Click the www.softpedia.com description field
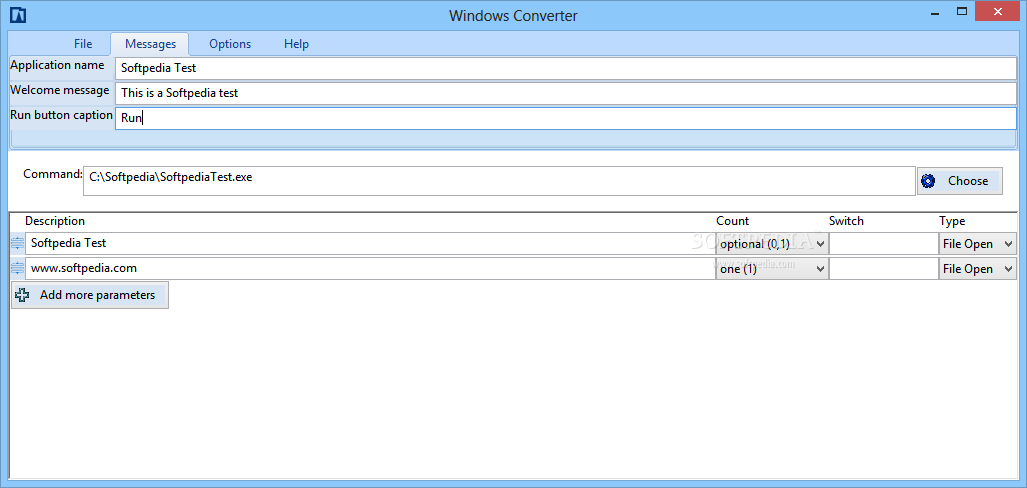Screen dimensions: 1027x488 [370, 269]
